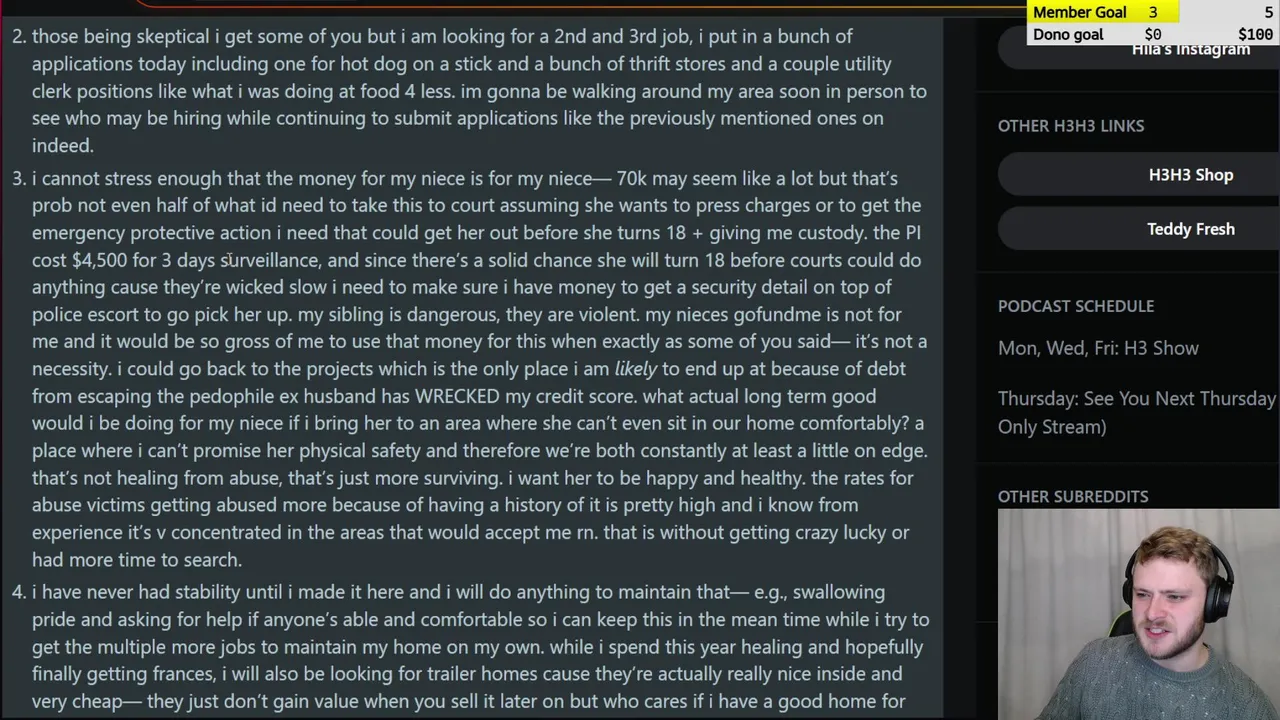Click the 'Thursday: See You Next Thursday' line
This screenshot has height=720, width=1280.
click(1136, 398)
